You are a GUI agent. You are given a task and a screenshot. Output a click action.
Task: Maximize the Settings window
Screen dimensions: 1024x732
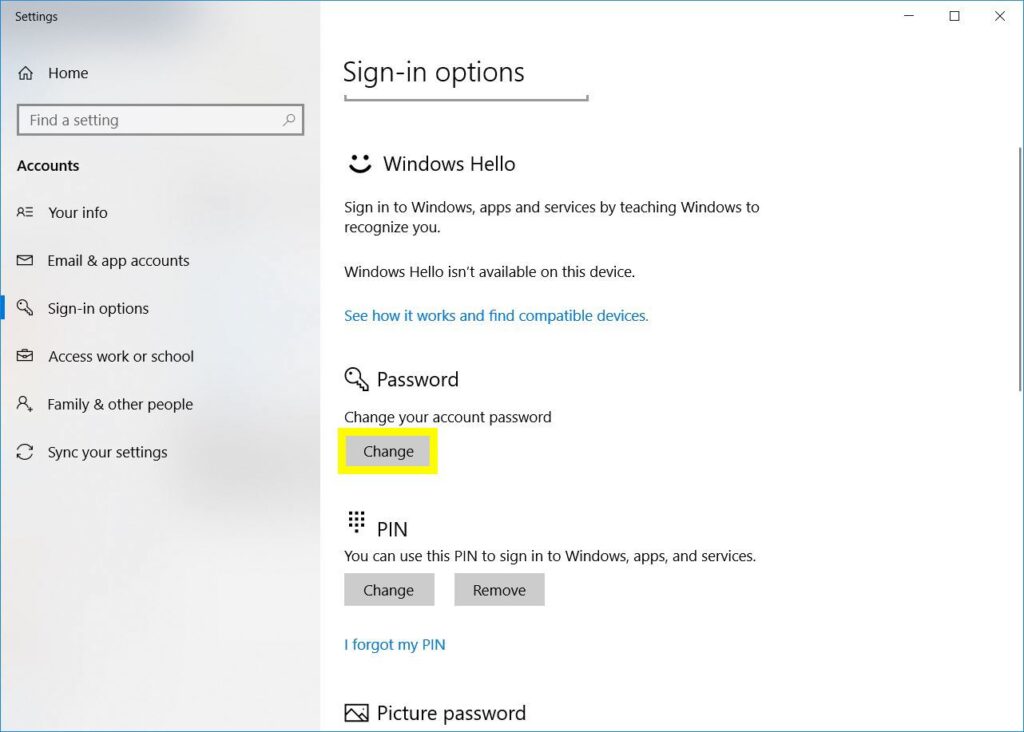pos(954,16)
